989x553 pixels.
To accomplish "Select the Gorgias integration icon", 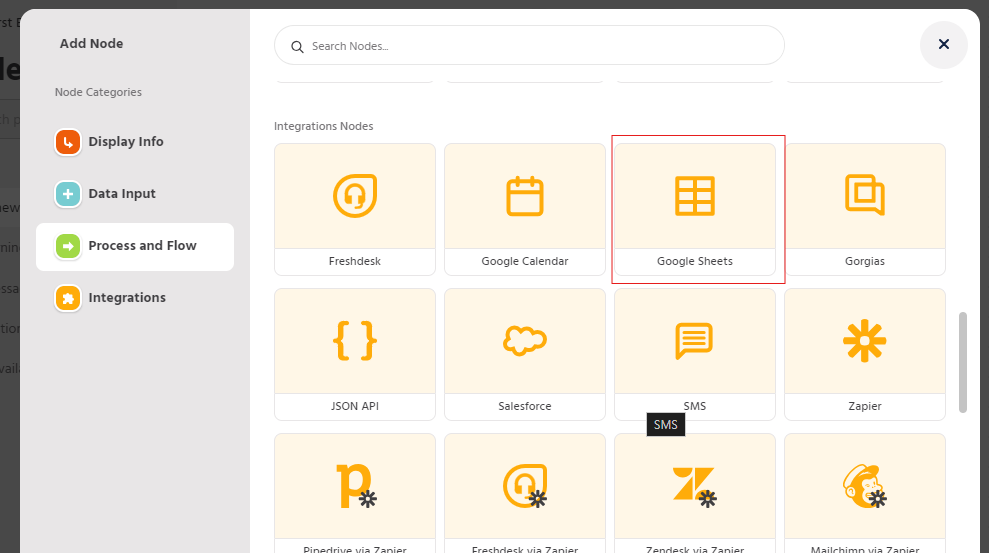I will (x=864, y=196).
